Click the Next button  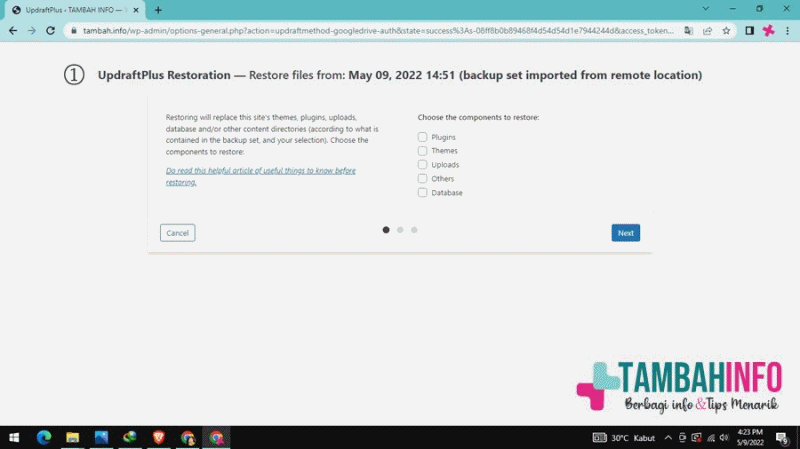point(626,233)
